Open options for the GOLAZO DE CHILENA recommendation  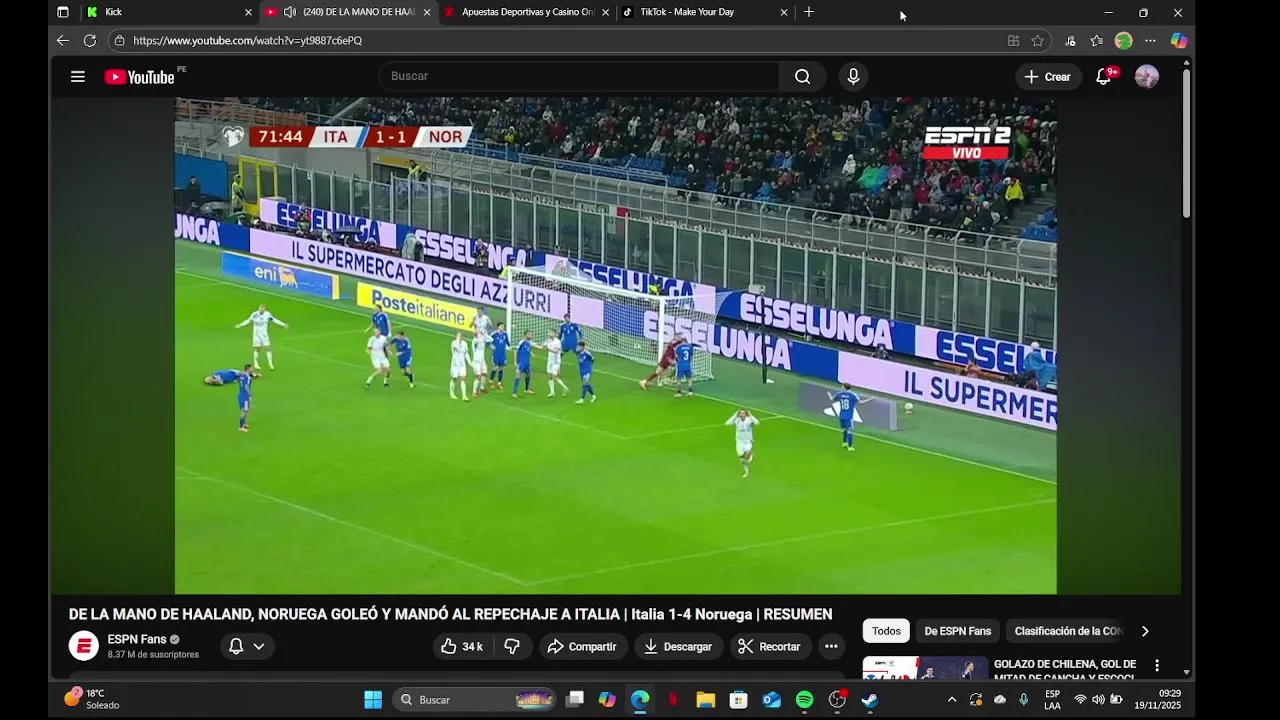coord(1157,666)
